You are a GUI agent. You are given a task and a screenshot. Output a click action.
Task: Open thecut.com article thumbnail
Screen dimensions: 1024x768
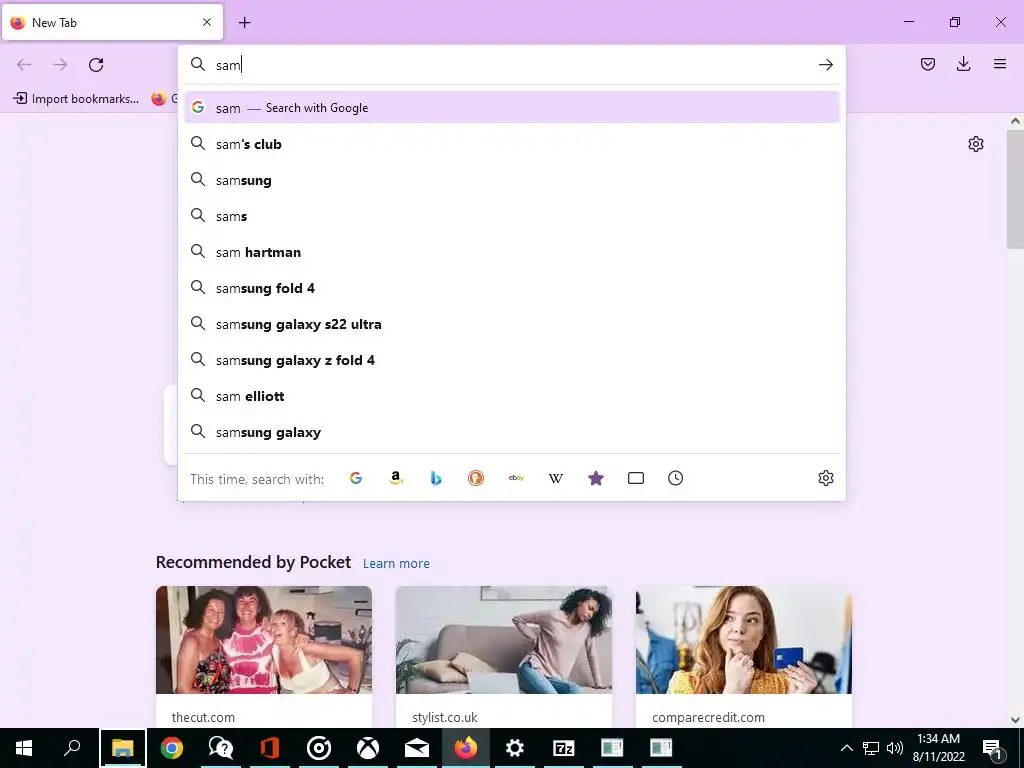264,639
